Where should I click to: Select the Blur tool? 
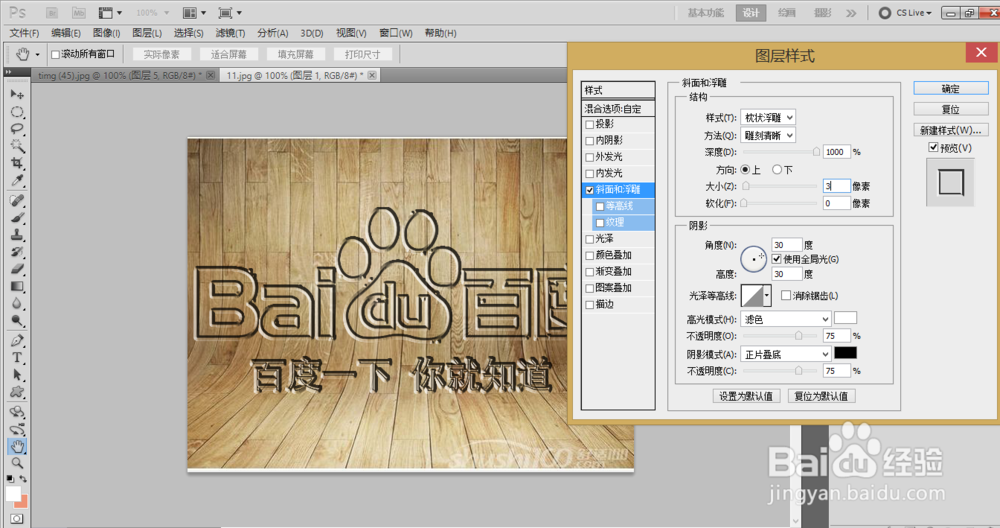(x=17, y=304)
